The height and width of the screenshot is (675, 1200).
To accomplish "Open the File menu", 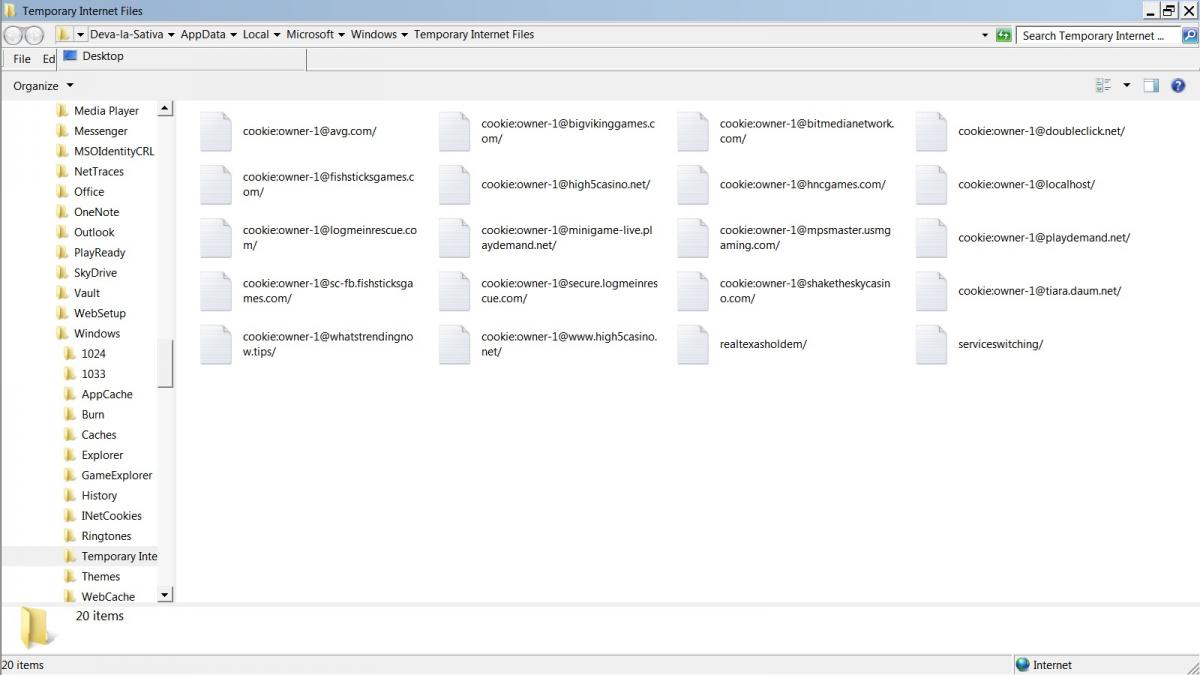I will click(x=22, y=59).
